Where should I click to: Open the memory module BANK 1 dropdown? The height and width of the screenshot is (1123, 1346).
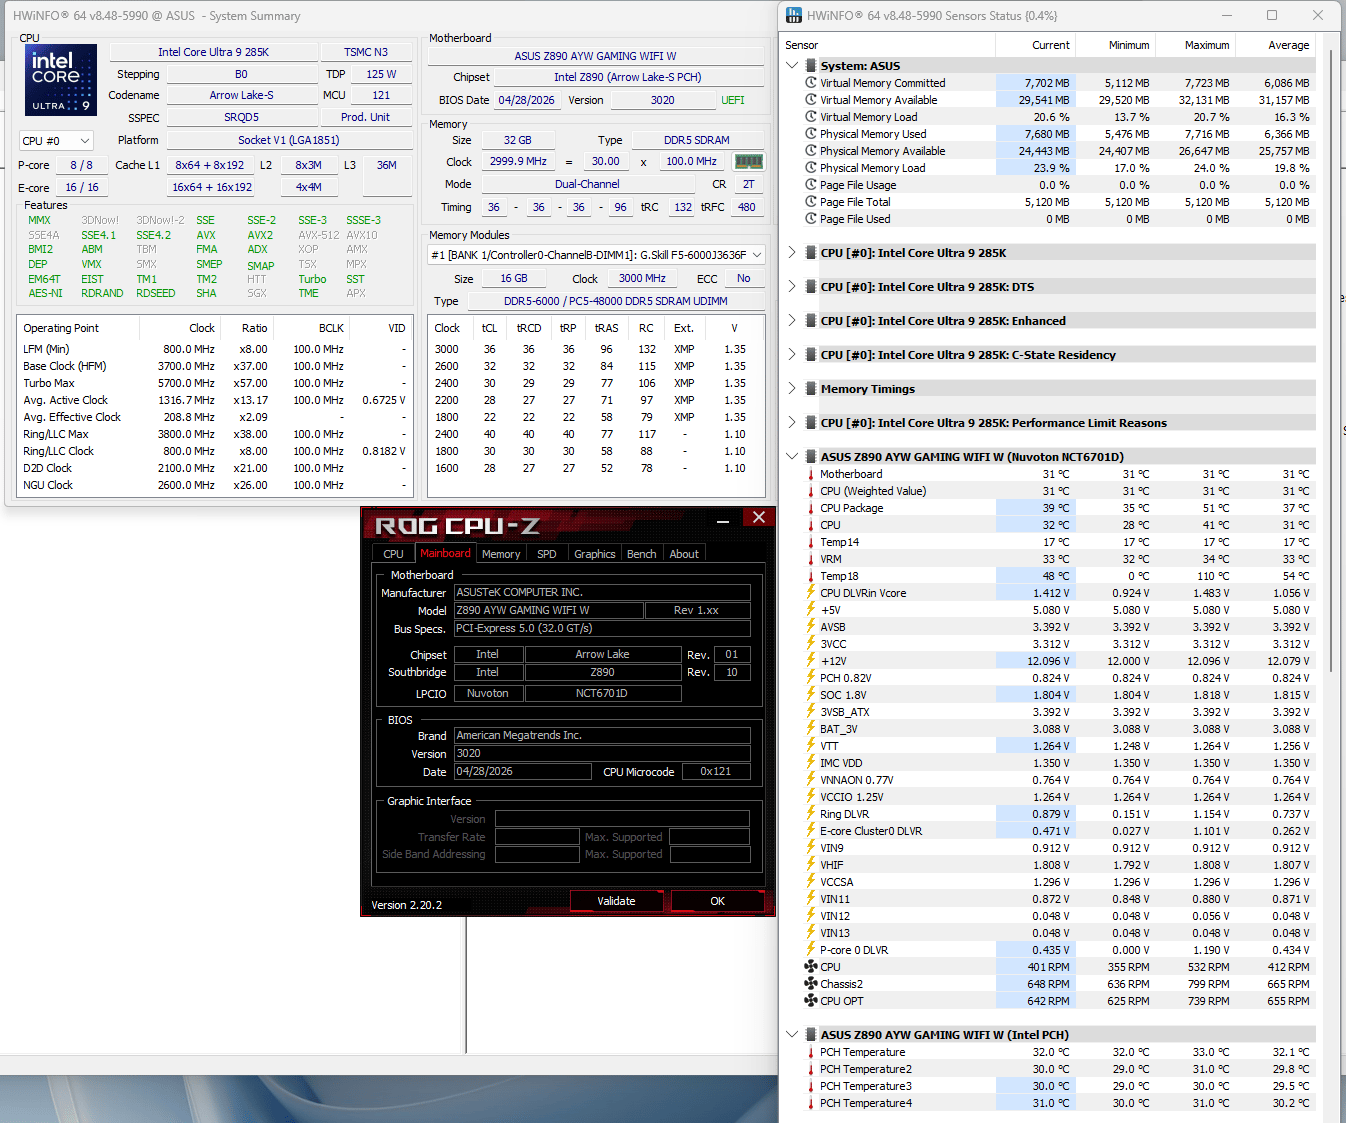click(x=596, y=255)
